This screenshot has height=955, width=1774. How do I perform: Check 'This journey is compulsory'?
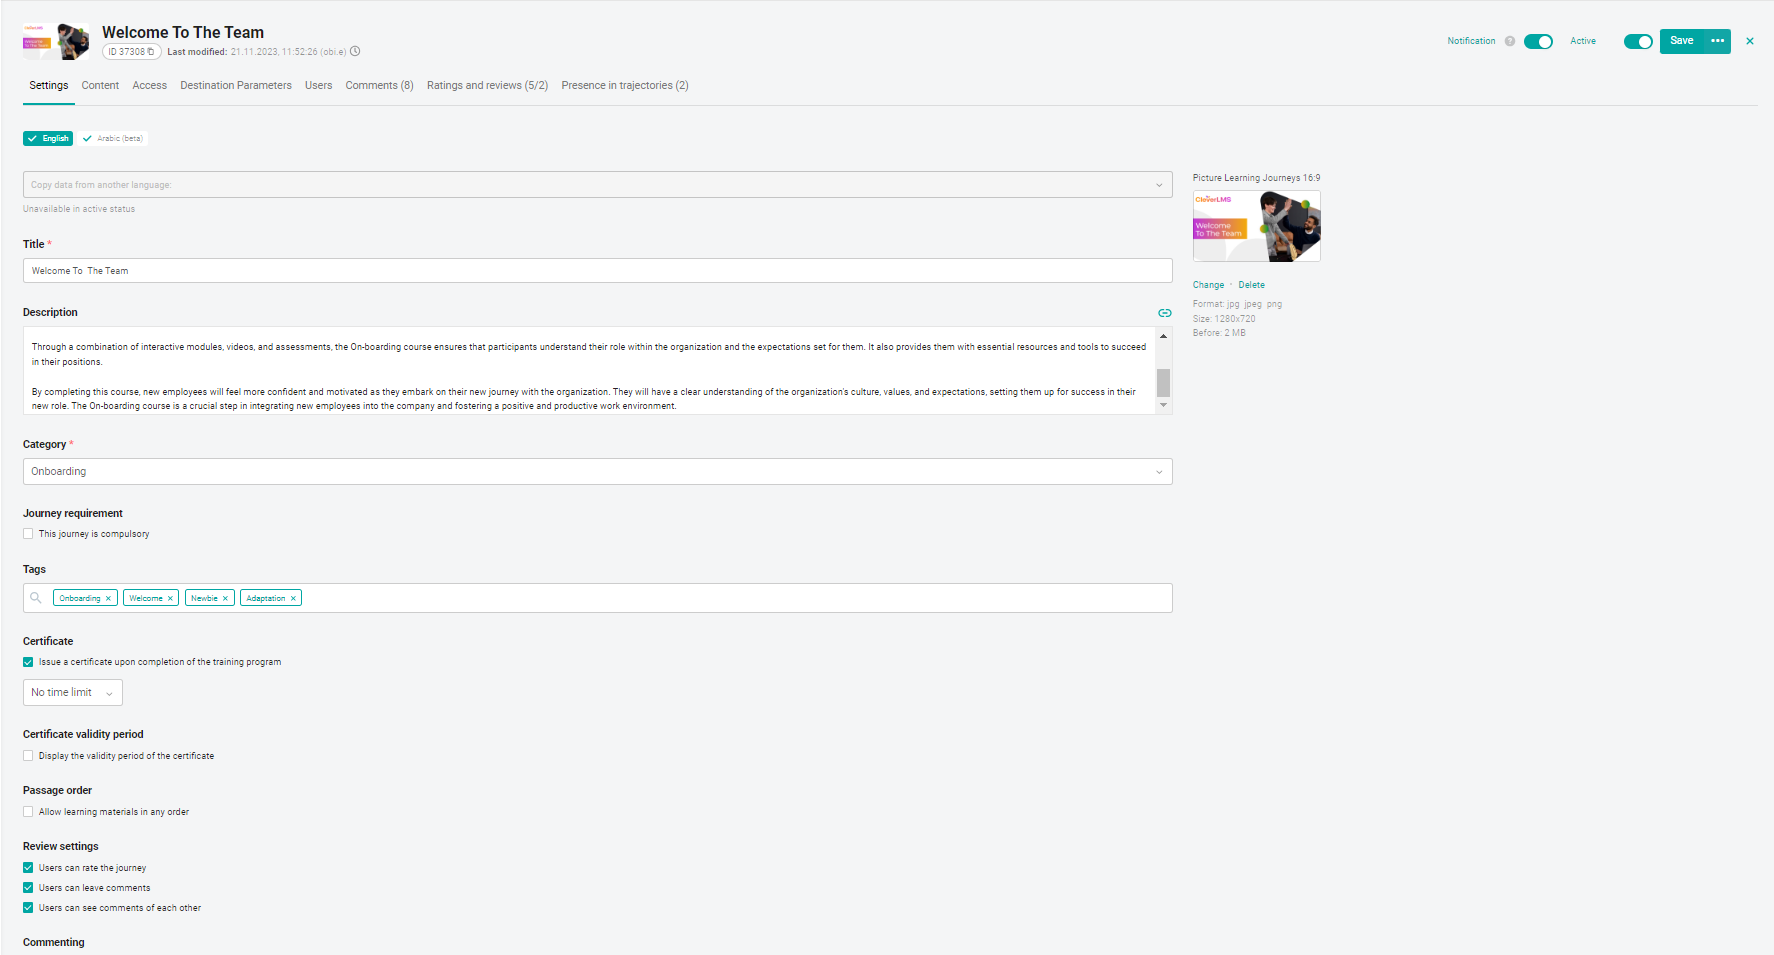(x=28, y=534)
